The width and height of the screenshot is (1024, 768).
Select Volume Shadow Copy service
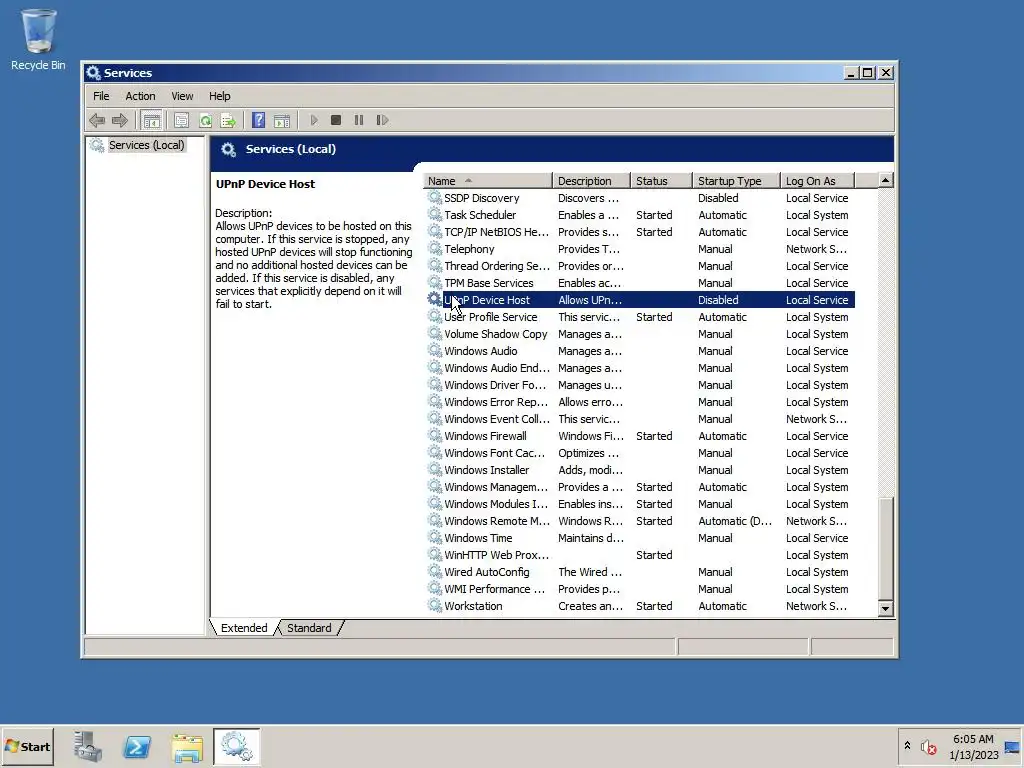[x=639, y=334]
